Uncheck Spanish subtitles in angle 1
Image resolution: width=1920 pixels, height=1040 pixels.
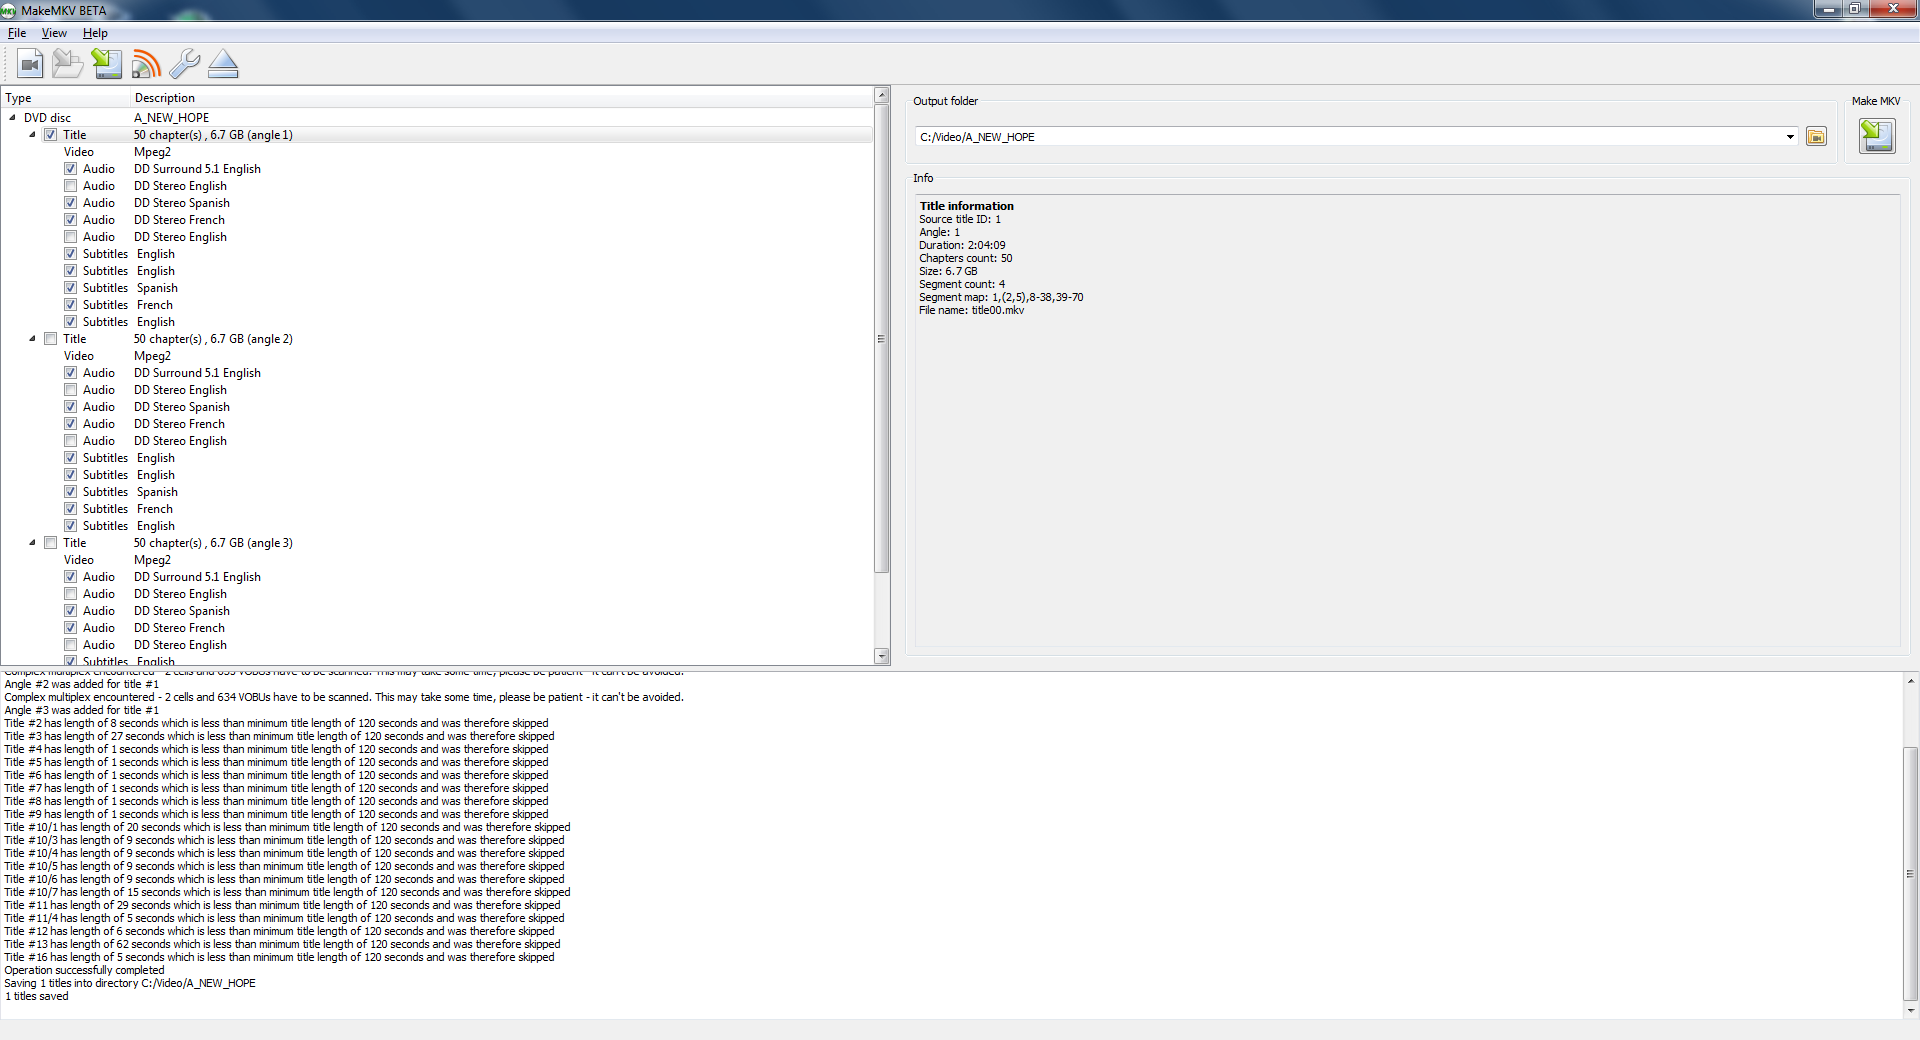coord(71,288)
